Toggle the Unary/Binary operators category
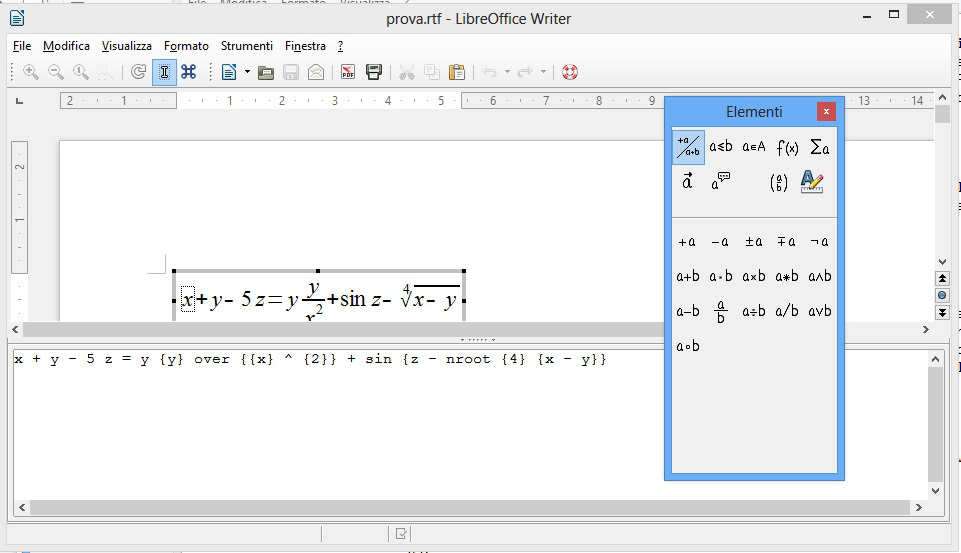961x553 pixels. click(x=688, y=147)
